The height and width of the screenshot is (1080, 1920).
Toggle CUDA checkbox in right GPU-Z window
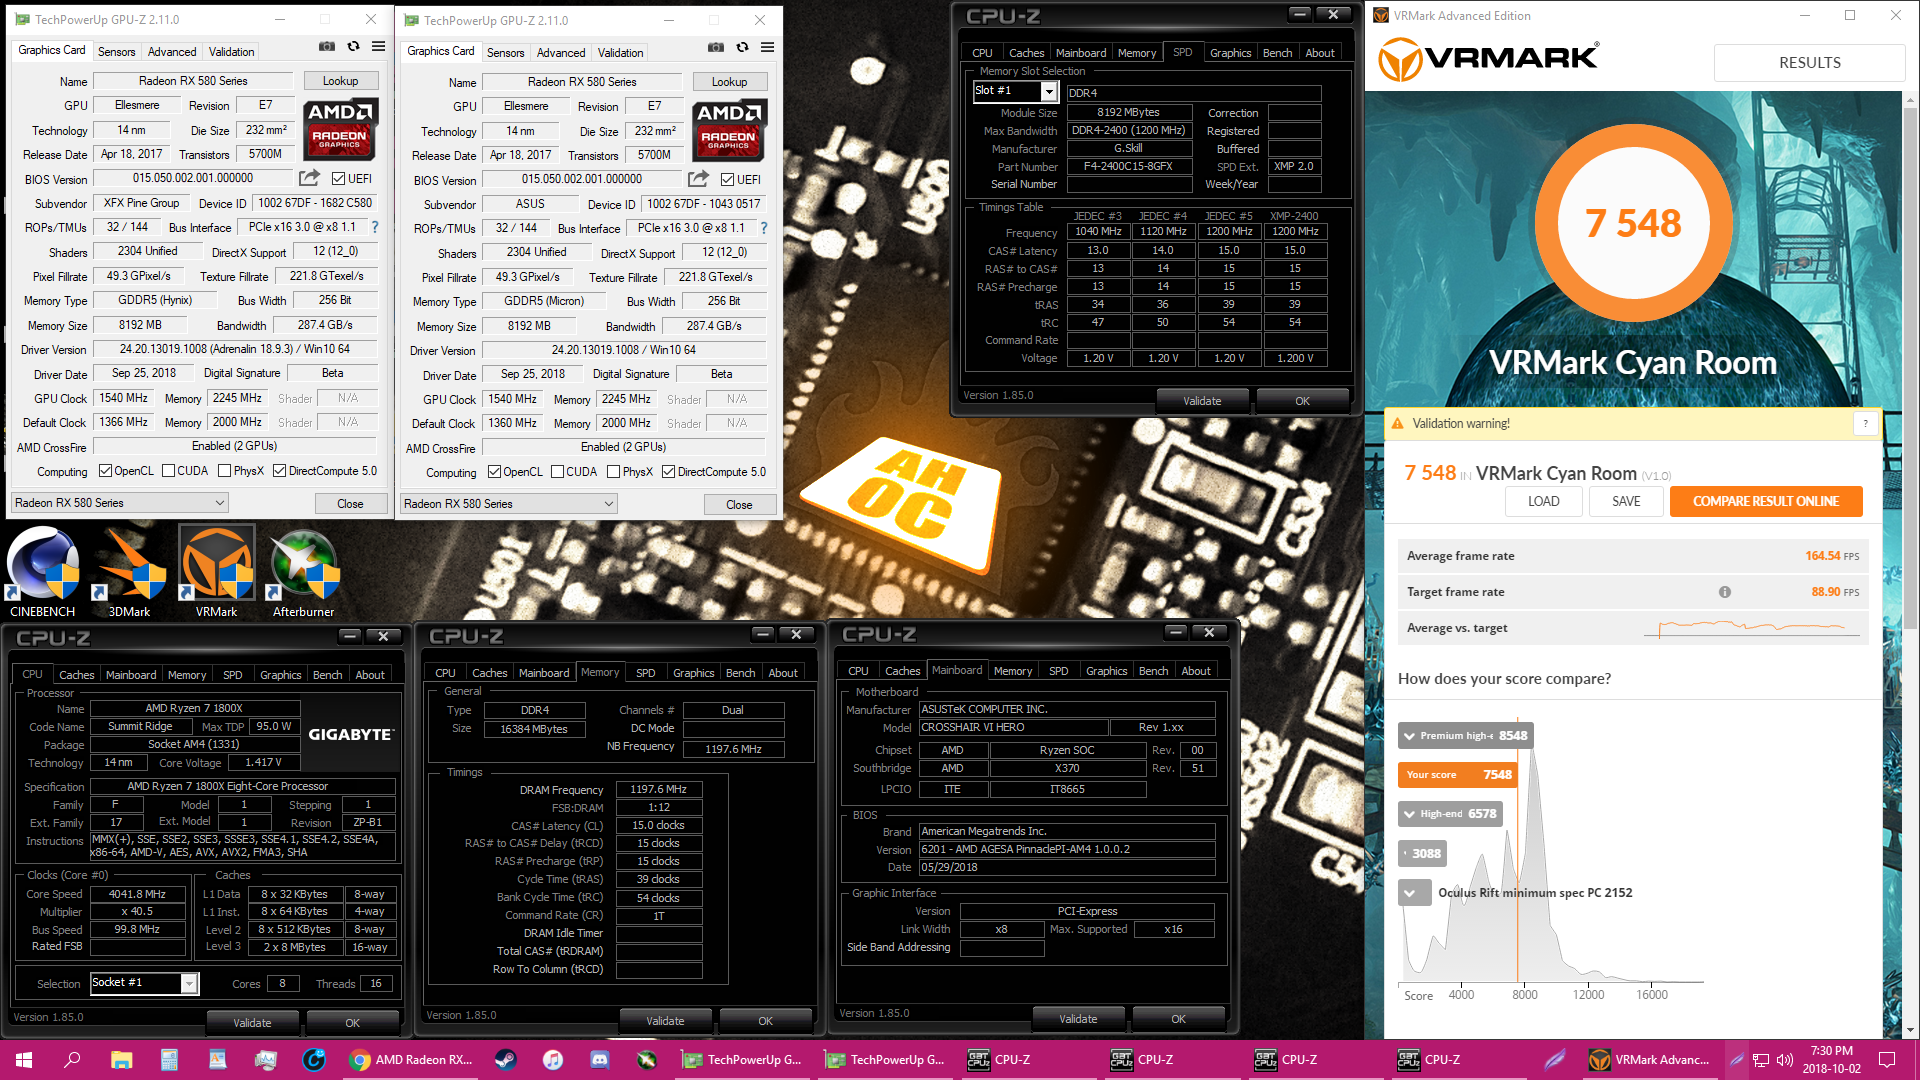pyautogui.click(x=557, y=472)
